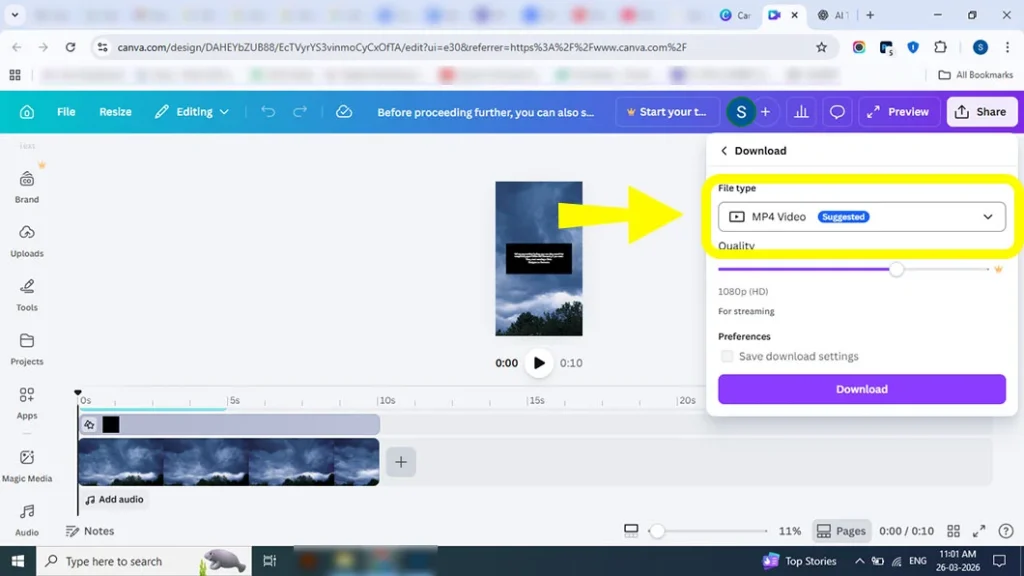This screenshot has width=1024, height=576.
Task: Toggle full screen presentation view
Action: (x=981, y=531)
